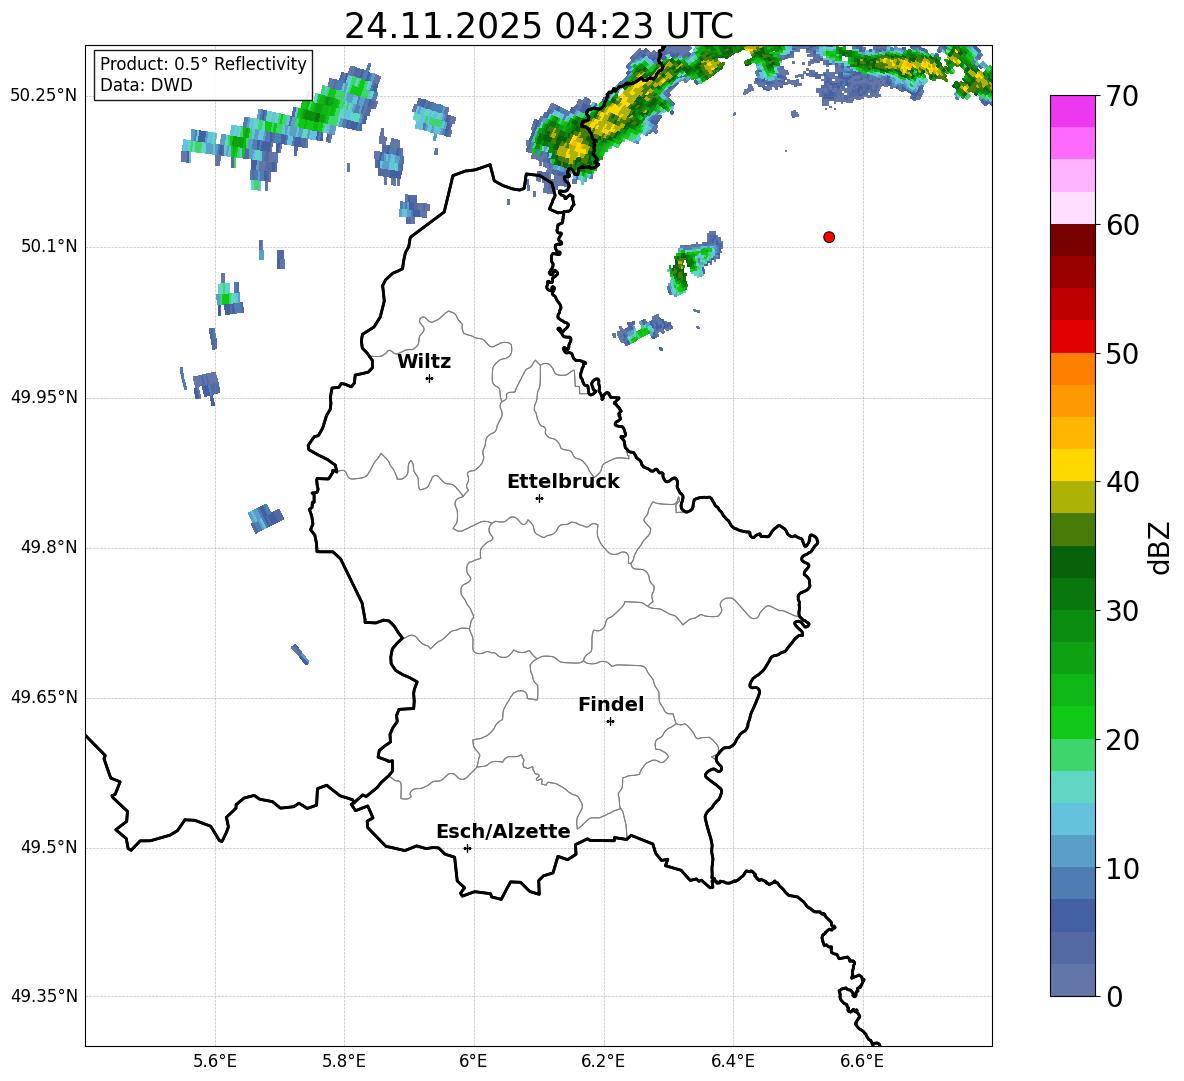
Task: Click the Ettelbruck location cross marker
Action: pyautogui.click(x=539, y=498)
